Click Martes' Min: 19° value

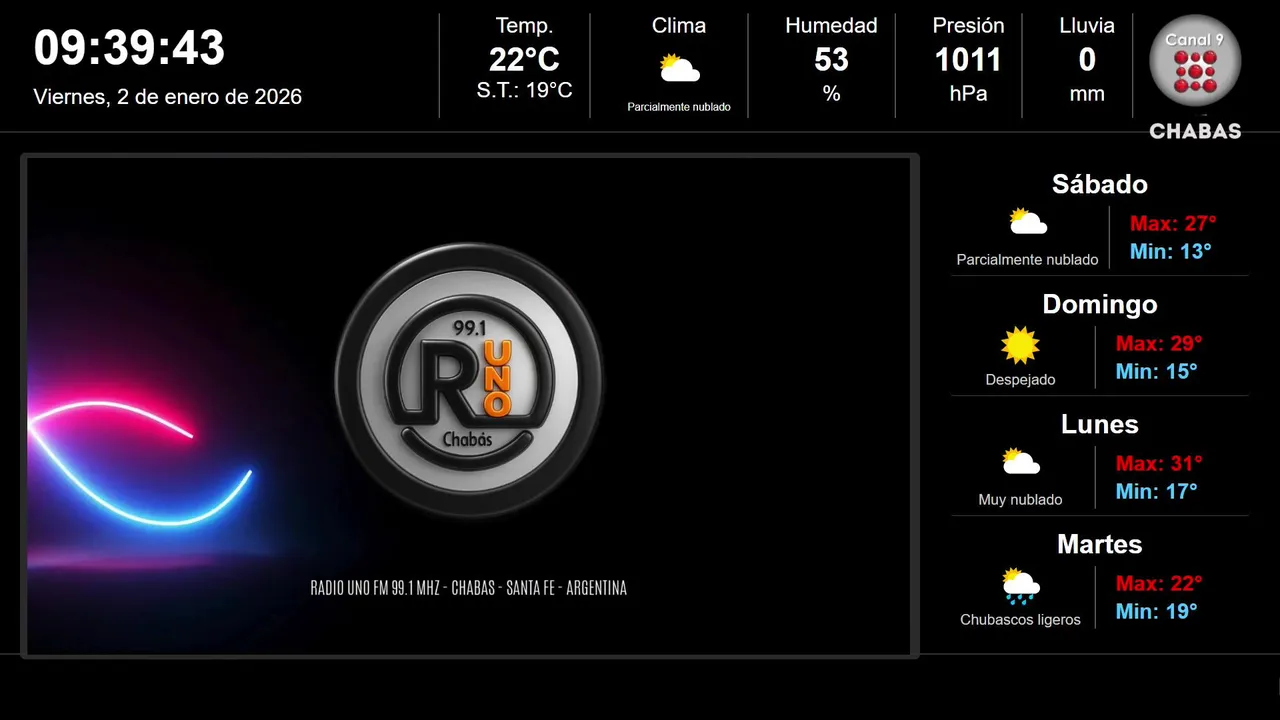pos(1157,611)
